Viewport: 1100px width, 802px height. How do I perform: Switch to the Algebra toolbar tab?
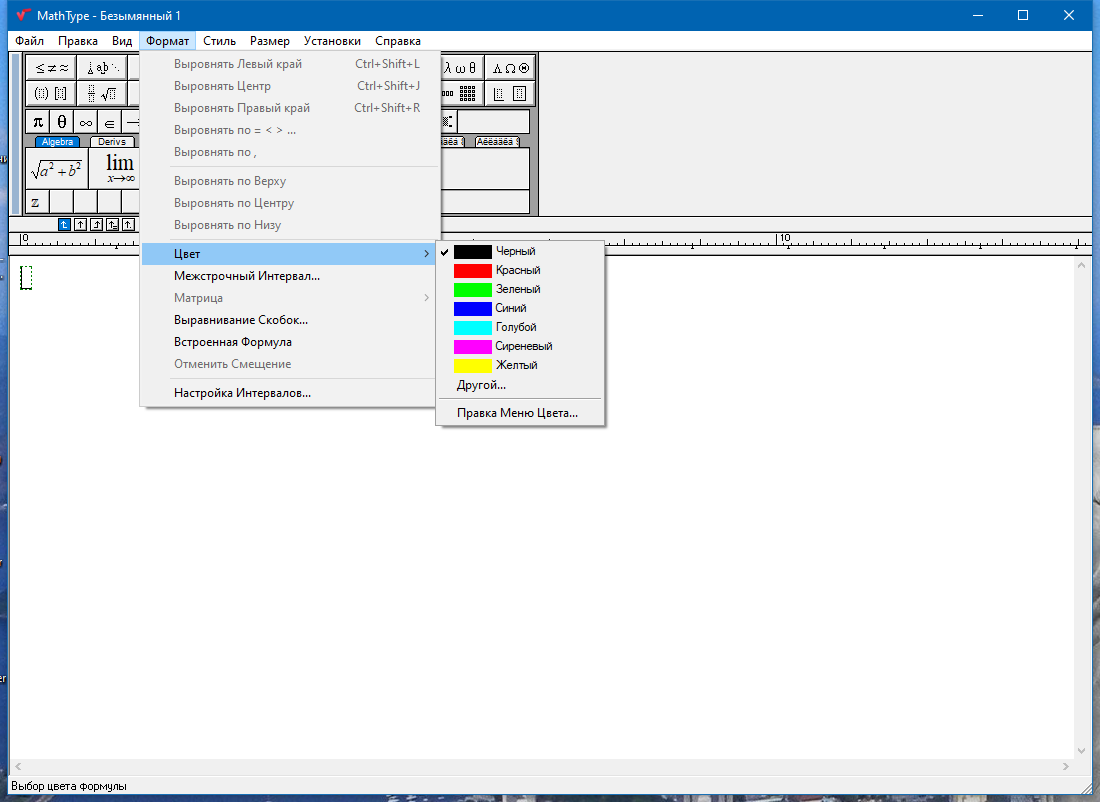click(x=58, y=142)
